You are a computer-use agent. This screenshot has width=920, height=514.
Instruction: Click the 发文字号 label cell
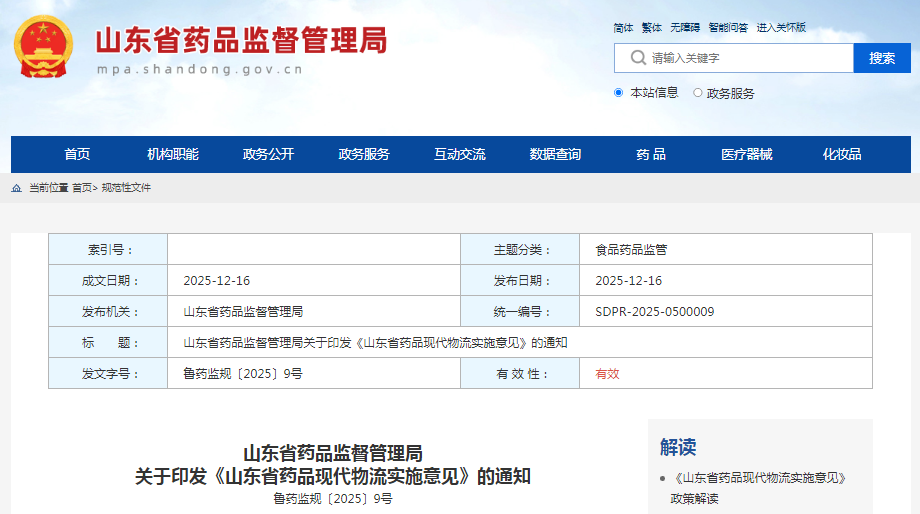click(x=108, y=373)
